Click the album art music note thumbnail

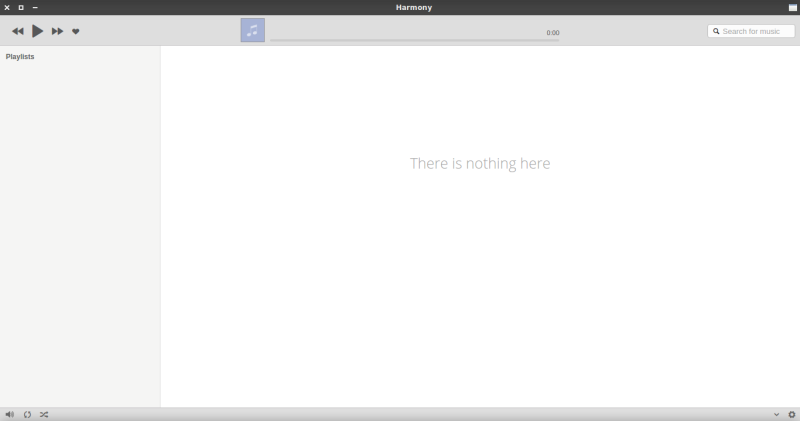[x=253, y=30]
